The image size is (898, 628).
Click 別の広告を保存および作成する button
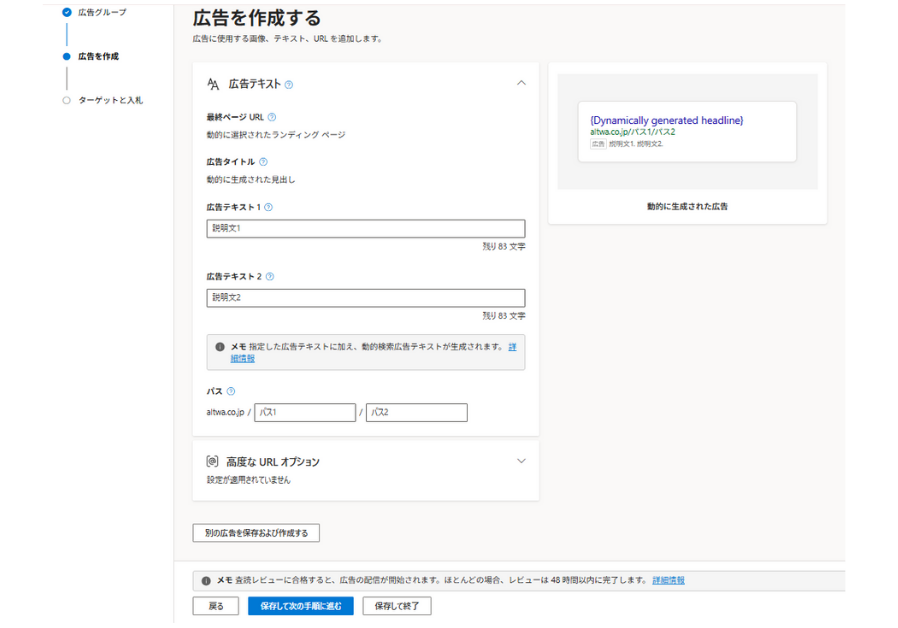256,533
